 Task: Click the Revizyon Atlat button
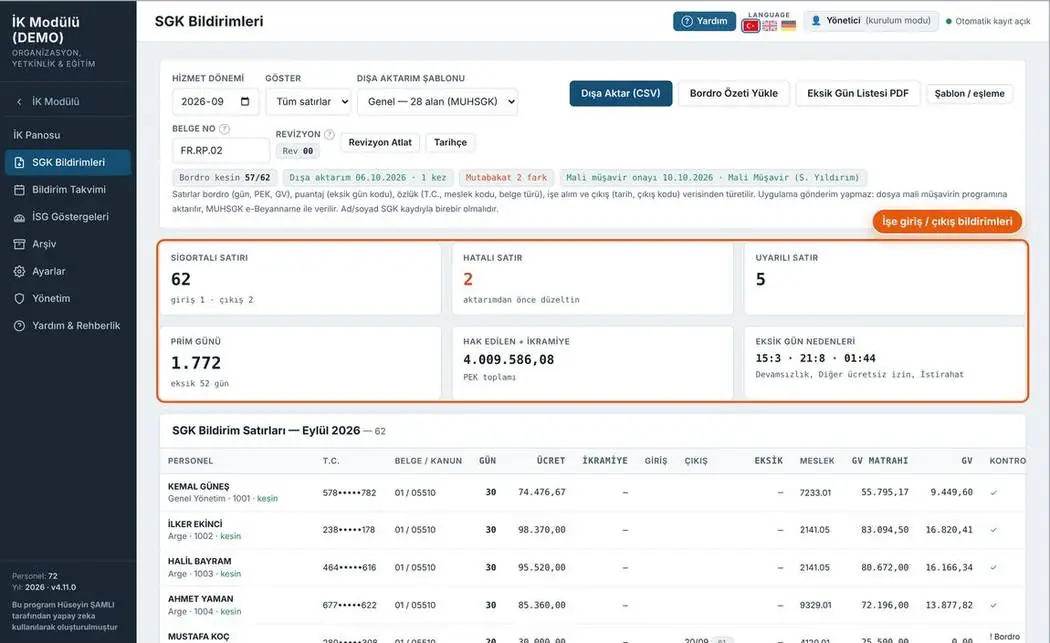380,142
